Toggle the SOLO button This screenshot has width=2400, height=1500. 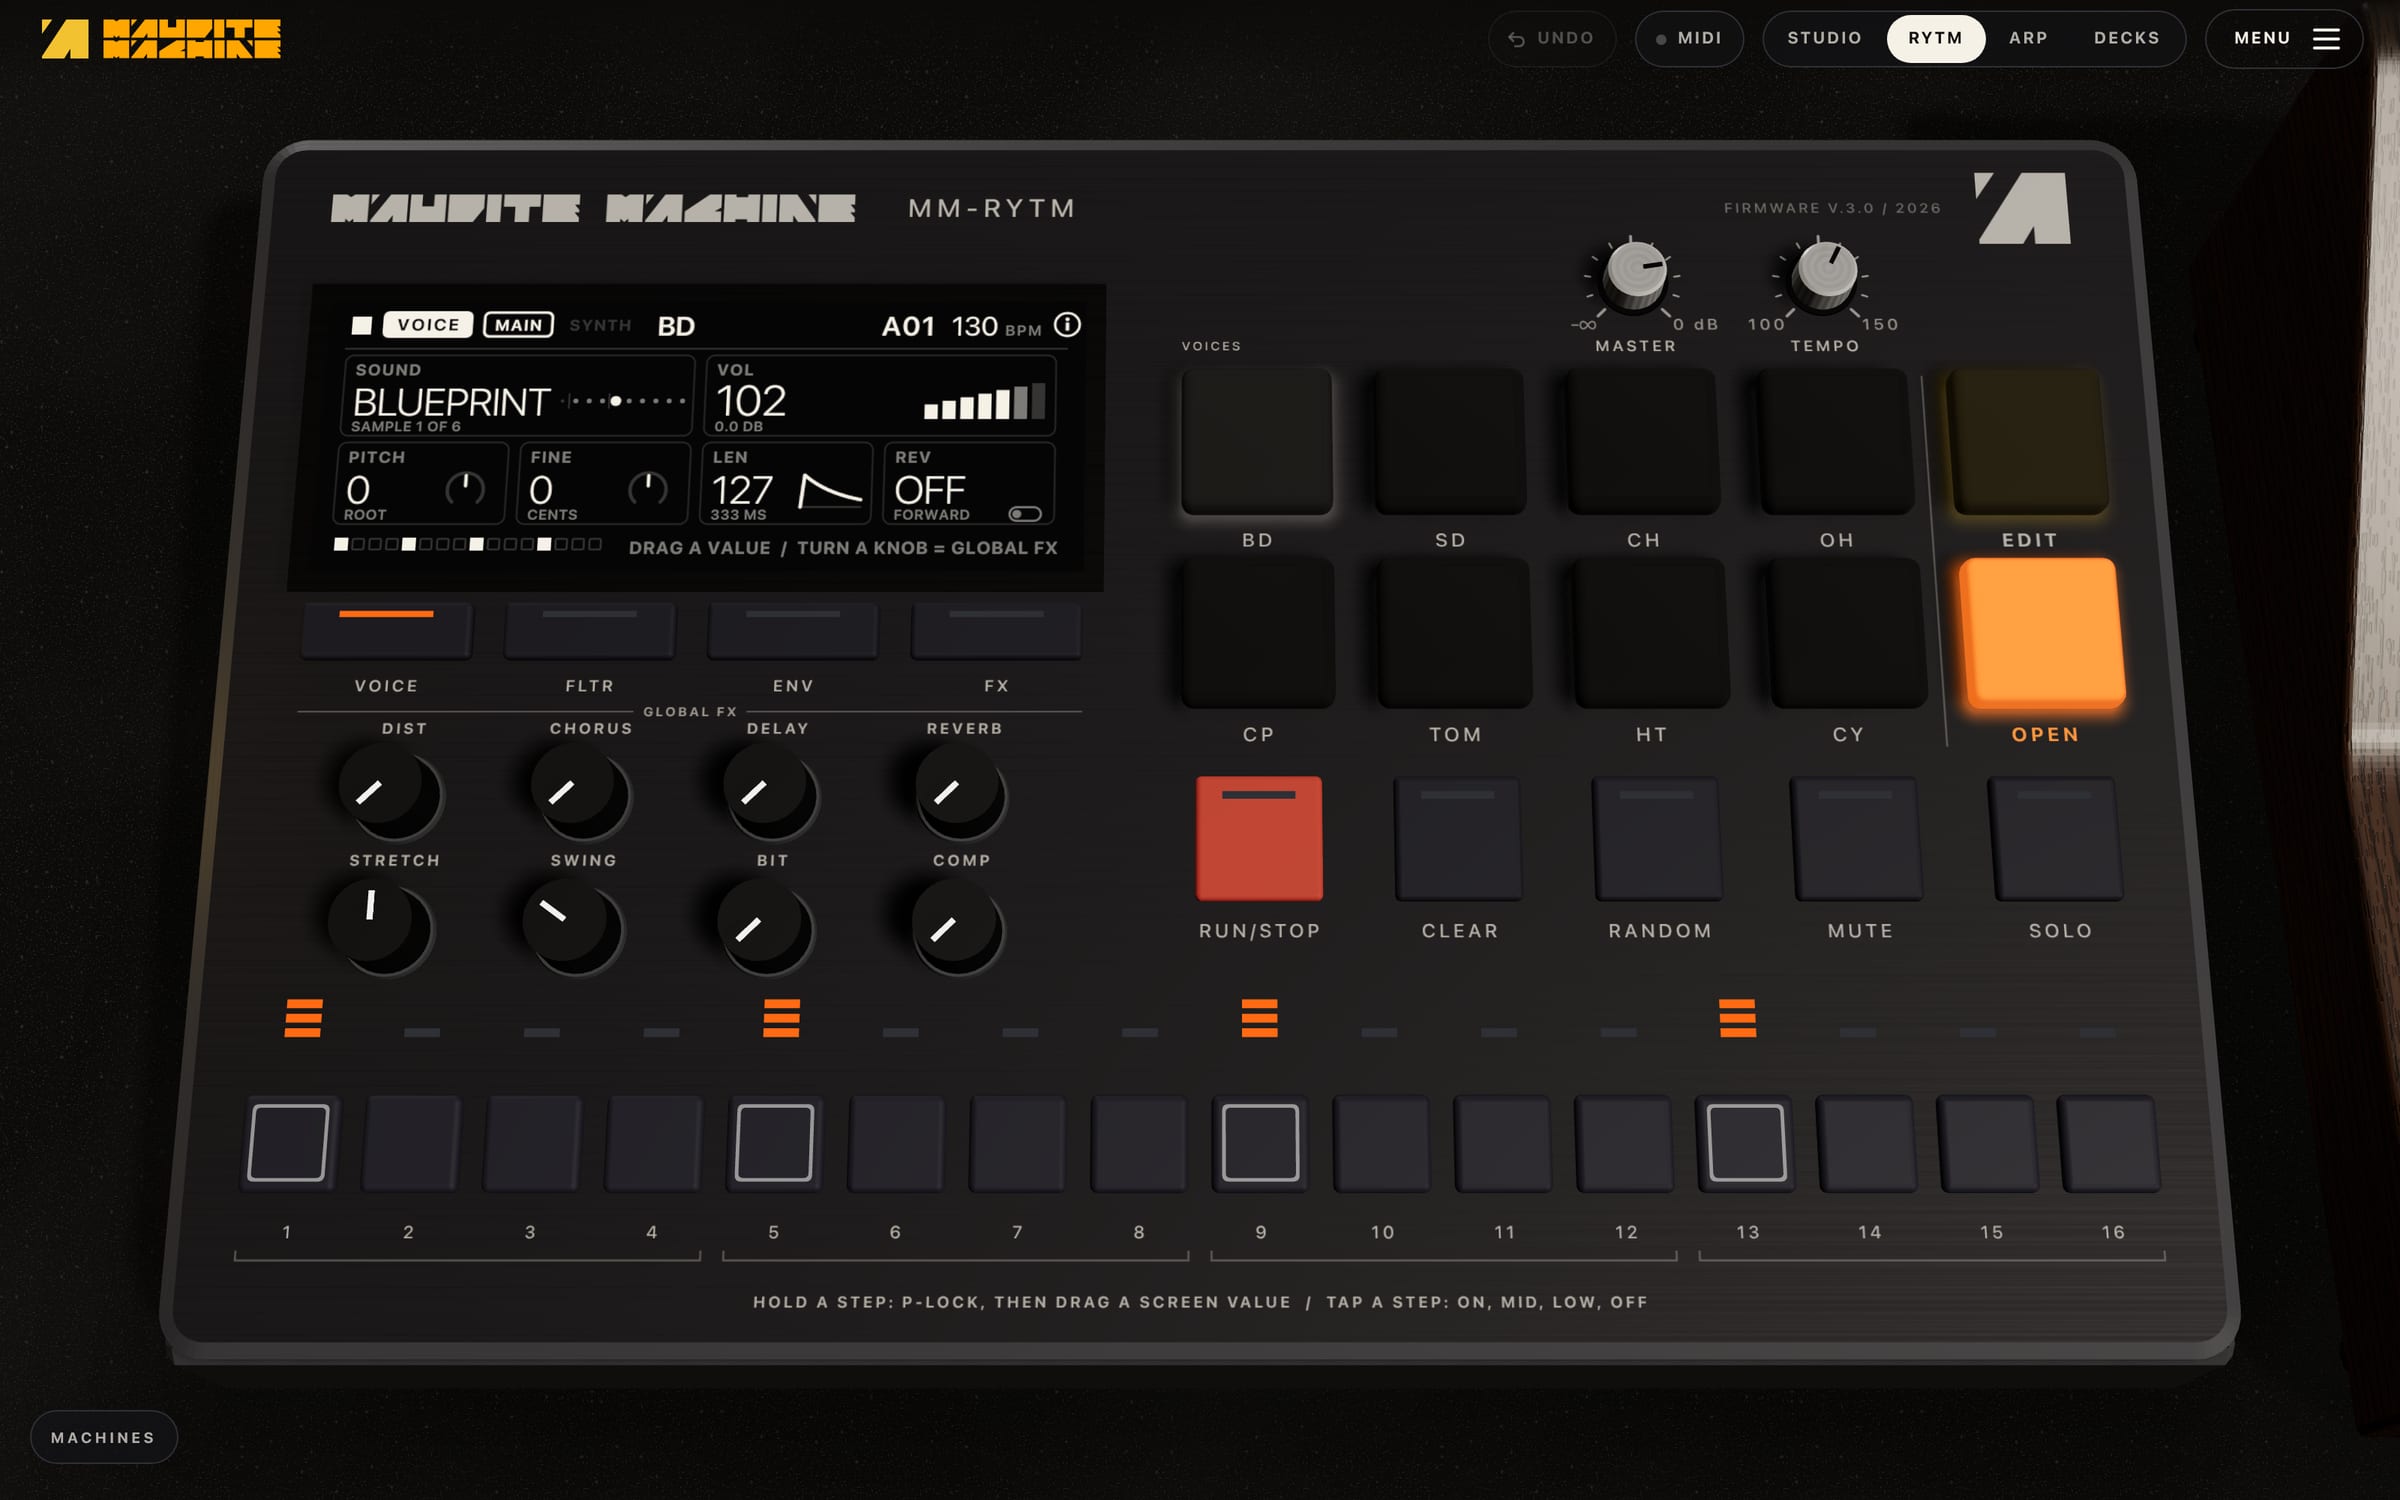2057,838
